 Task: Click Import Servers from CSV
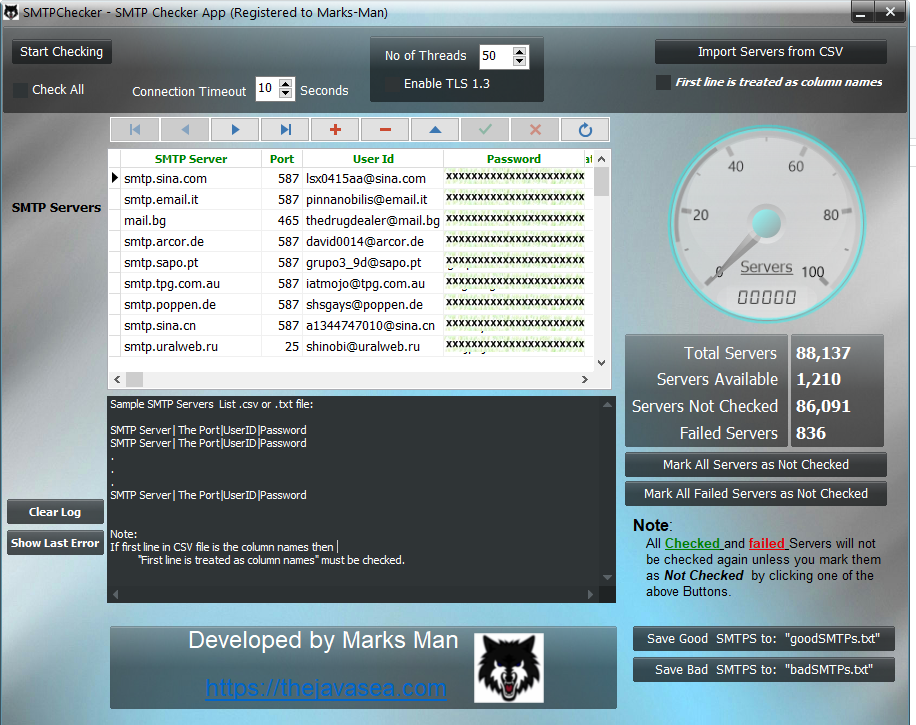pos(770,52)
